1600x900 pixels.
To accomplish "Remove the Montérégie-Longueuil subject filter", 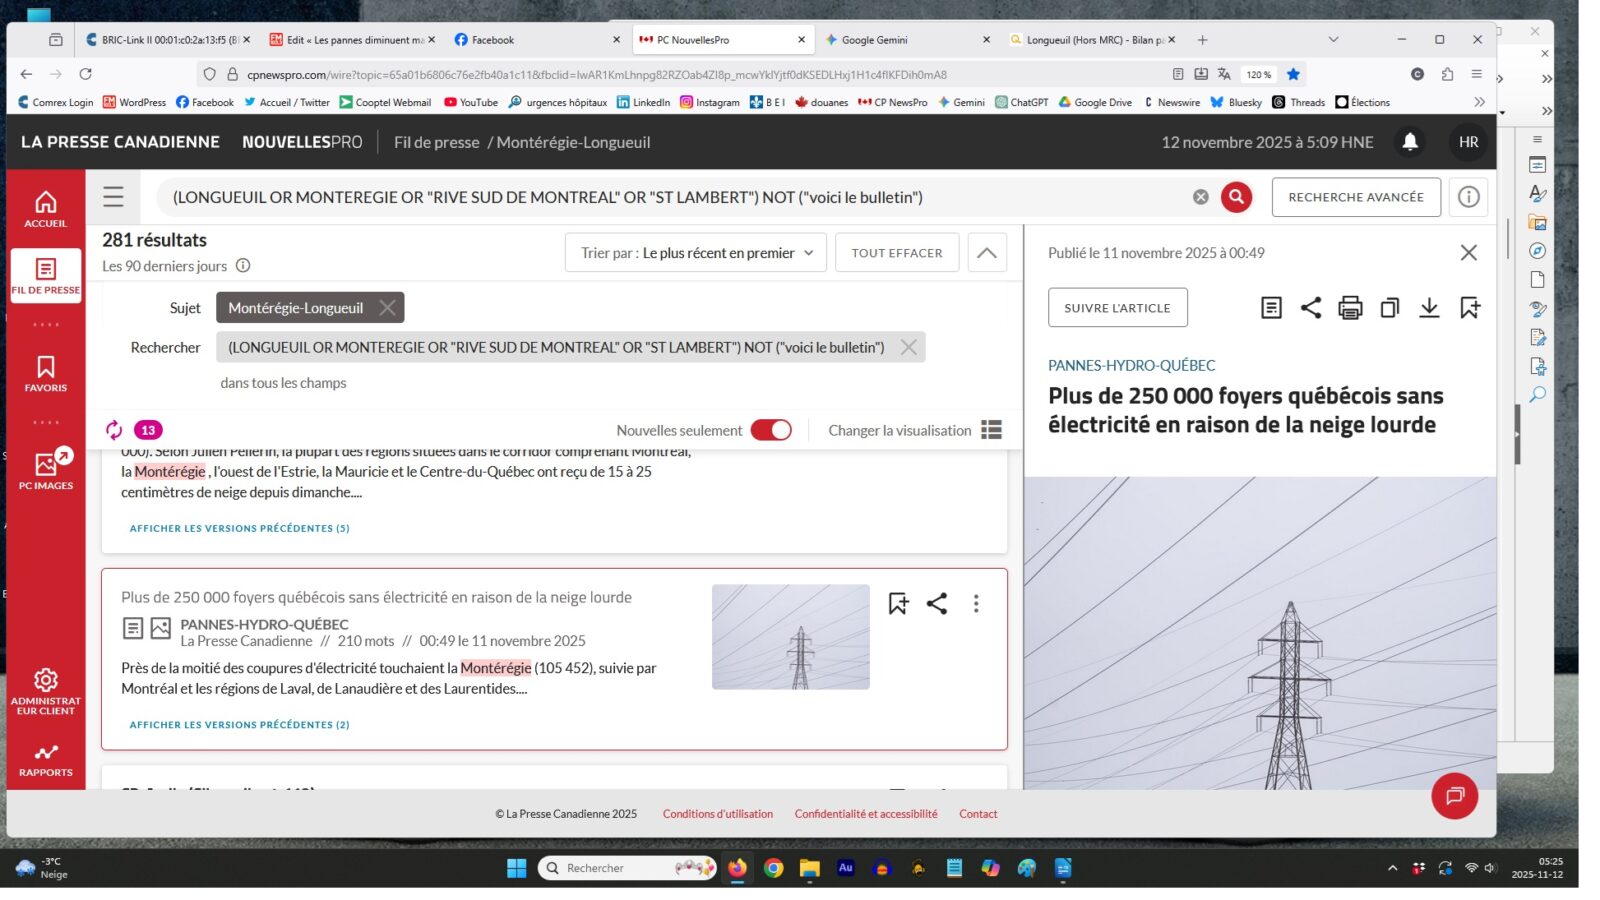I will pyautogui.click(x=387, y=308).
